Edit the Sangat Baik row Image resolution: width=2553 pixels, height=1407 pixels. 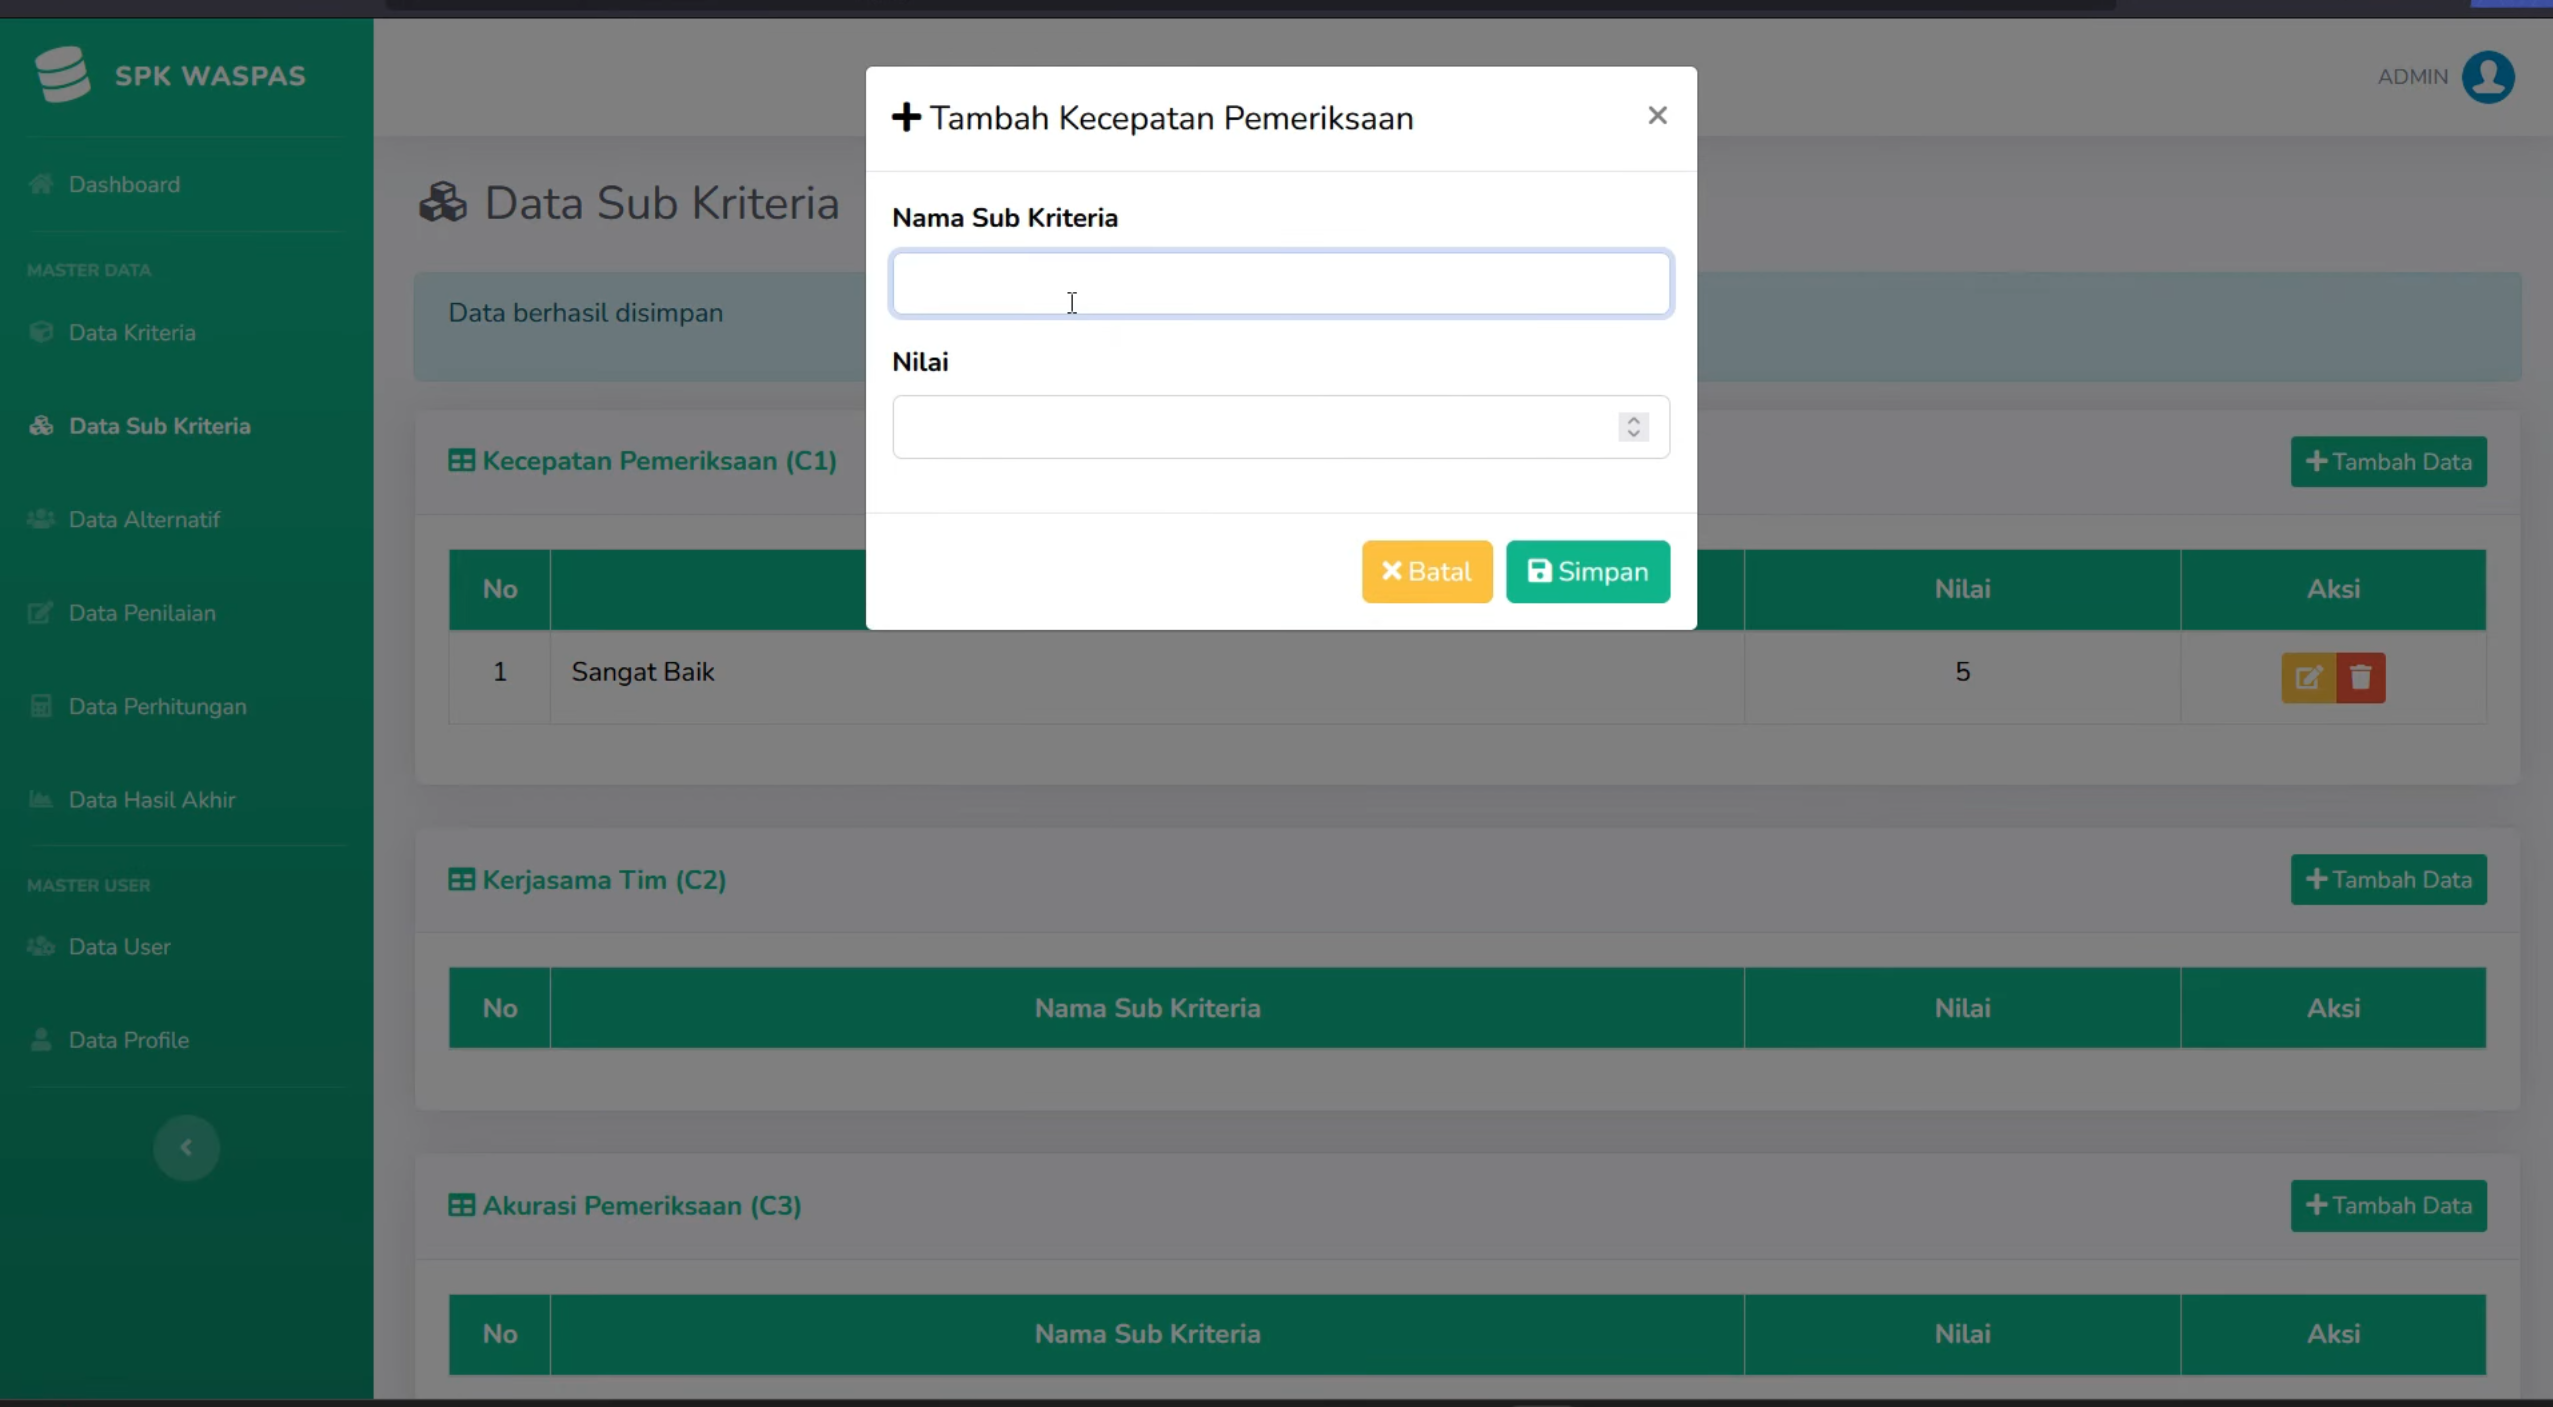tap(2308, 678)
